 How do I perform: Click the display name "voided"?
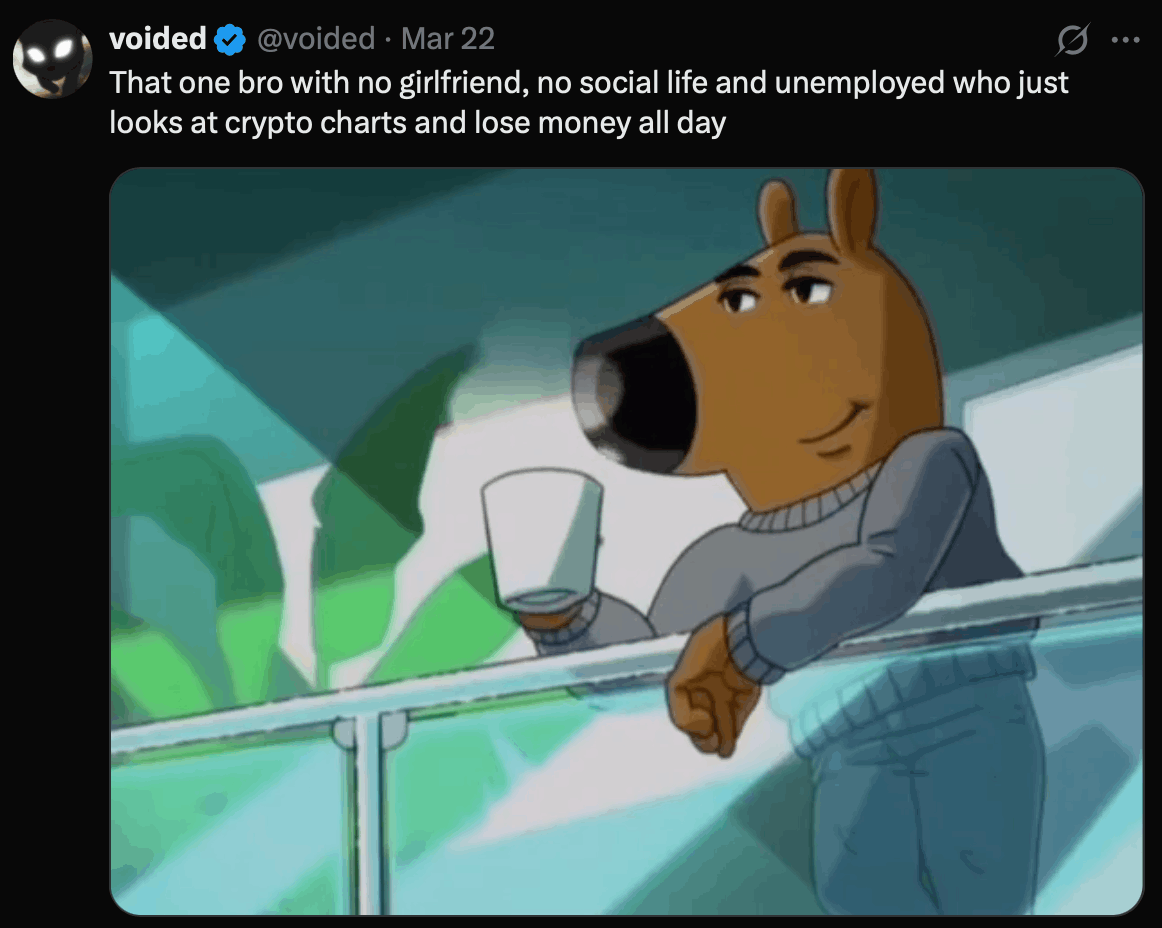point(158,39)
